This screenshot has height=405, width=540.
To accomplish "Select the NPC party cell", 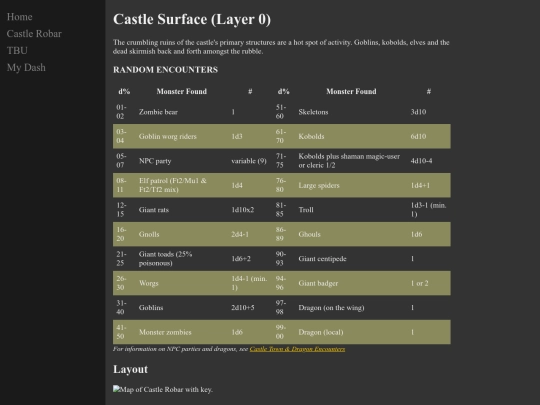I will point(182,161).
